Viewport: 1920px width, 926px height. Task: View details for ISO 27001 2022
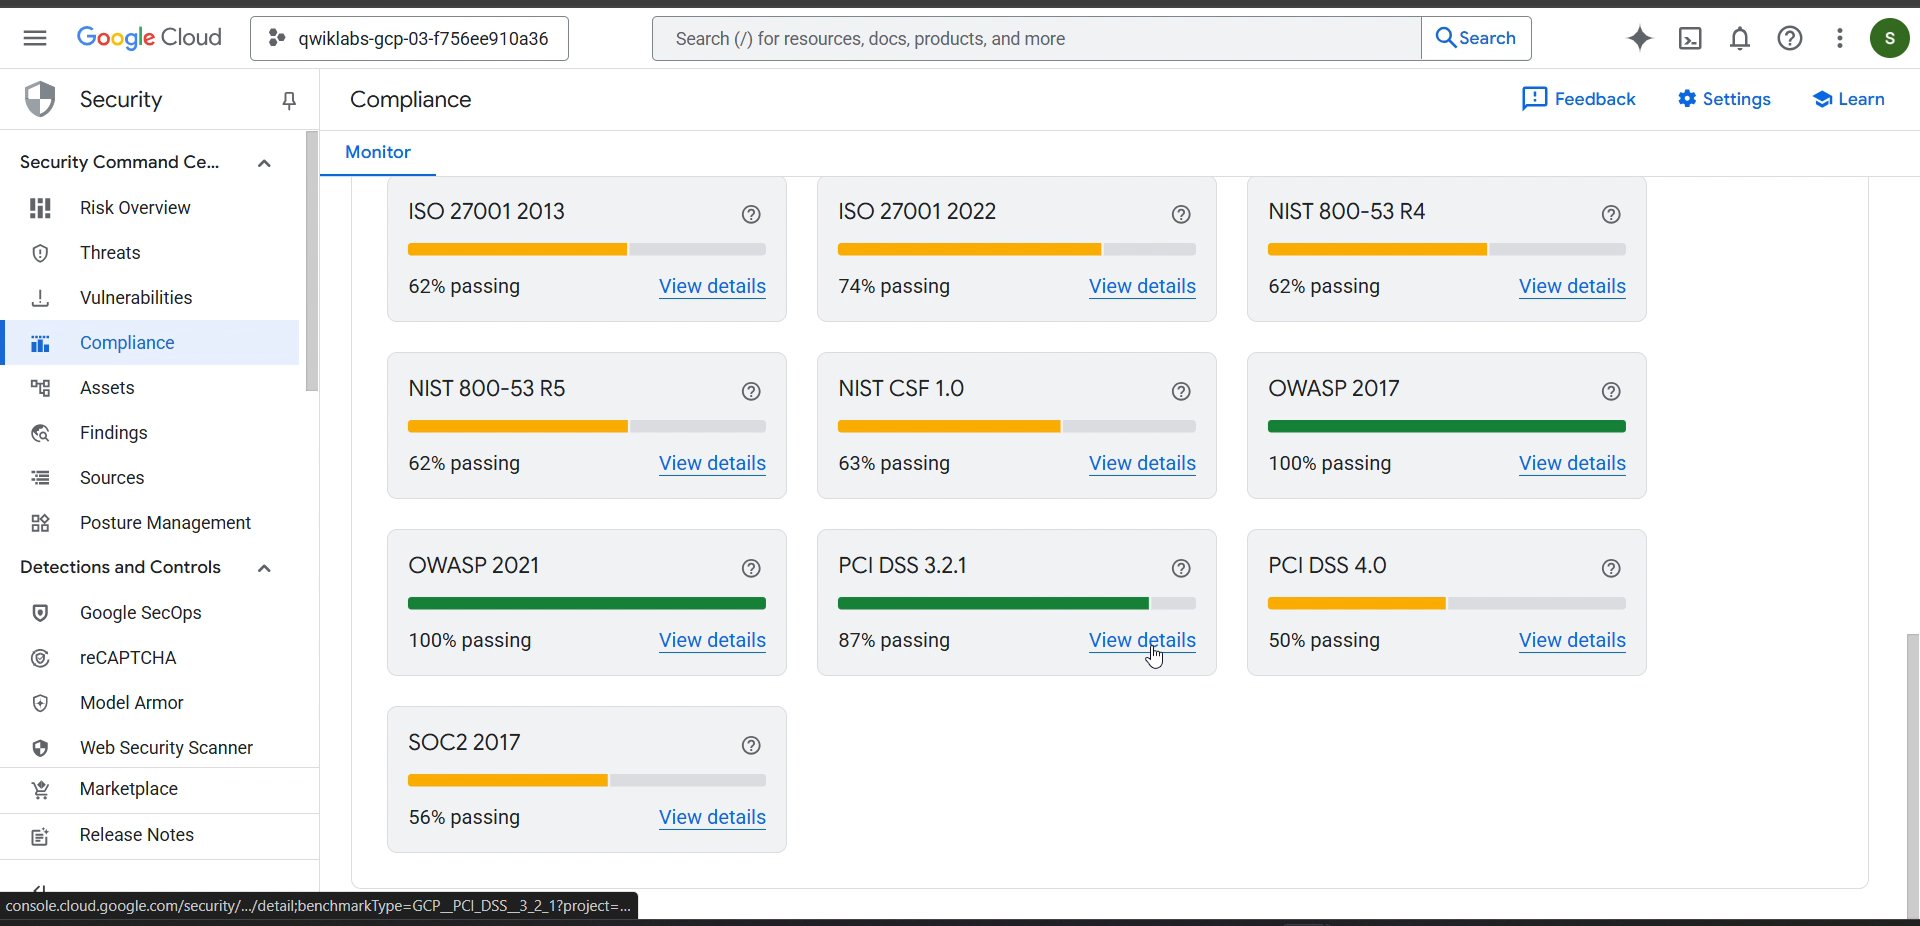[x=1142, y=286]
